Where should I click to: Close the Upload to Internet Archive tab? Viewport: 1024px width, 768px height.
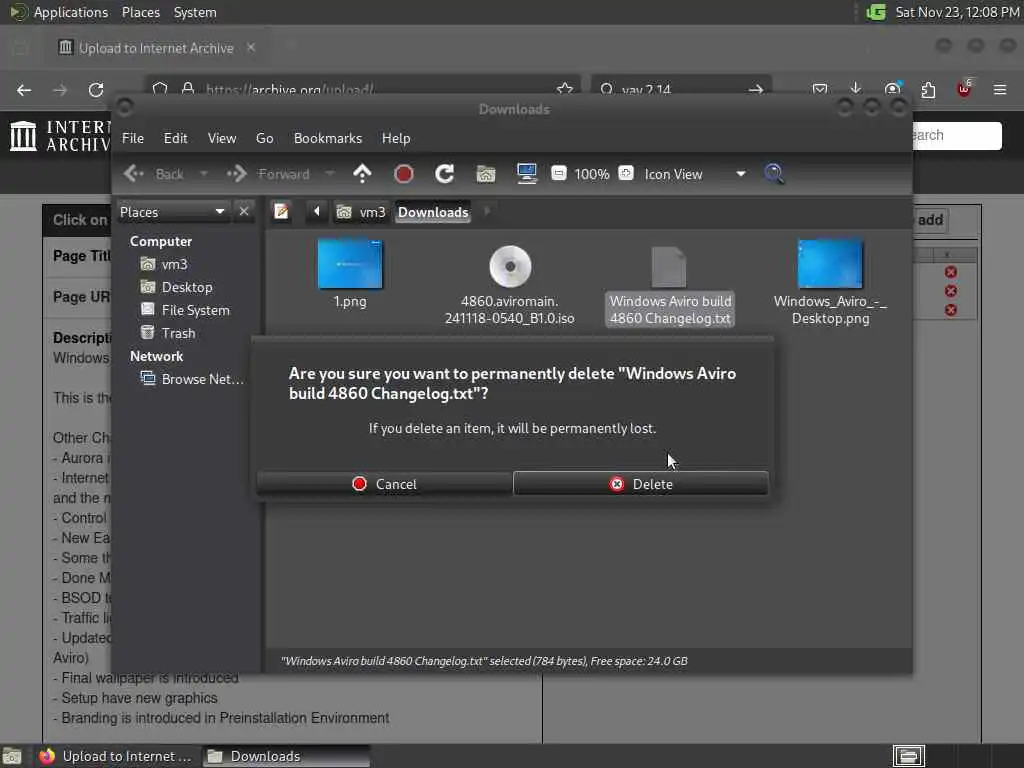251,47
